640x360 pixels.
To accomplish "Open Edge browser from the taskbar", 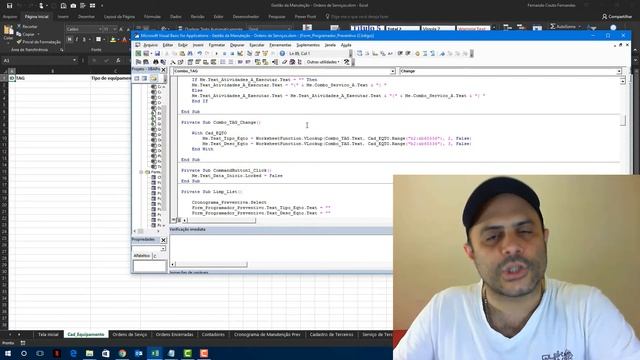I will (x=73, y=353).
